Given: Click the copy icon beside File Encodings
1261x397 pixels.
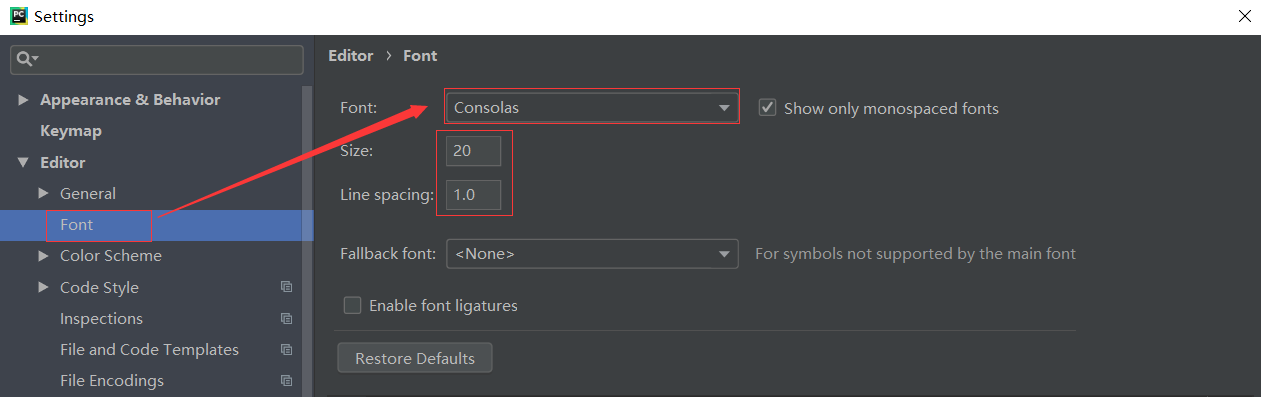Looking at the screenshot, I should (287, 380).
